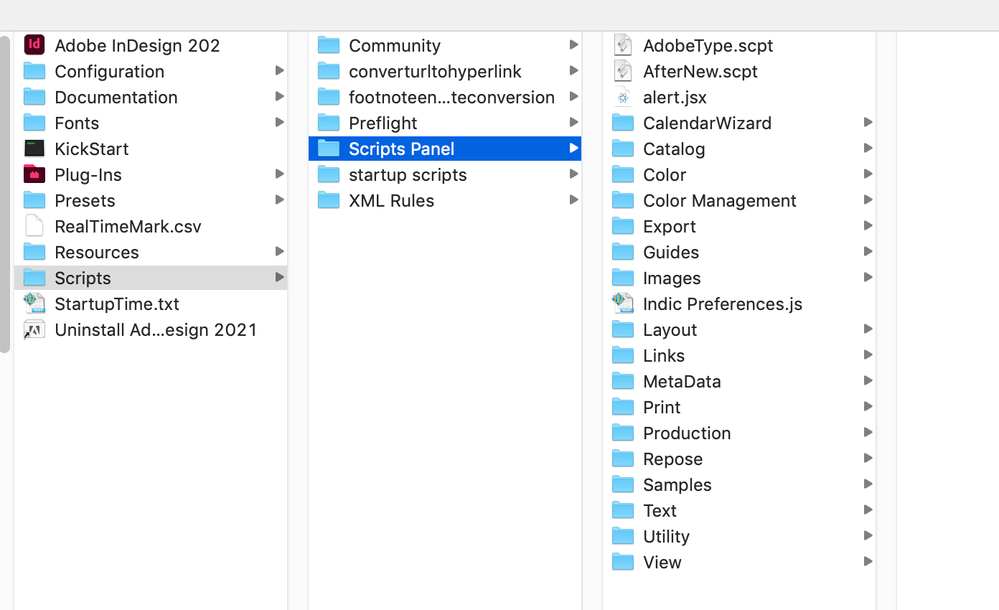Viewport: 999px width, 610px height.
Task: Select the alert.jsx file name
Action: [x=675, y=97]
